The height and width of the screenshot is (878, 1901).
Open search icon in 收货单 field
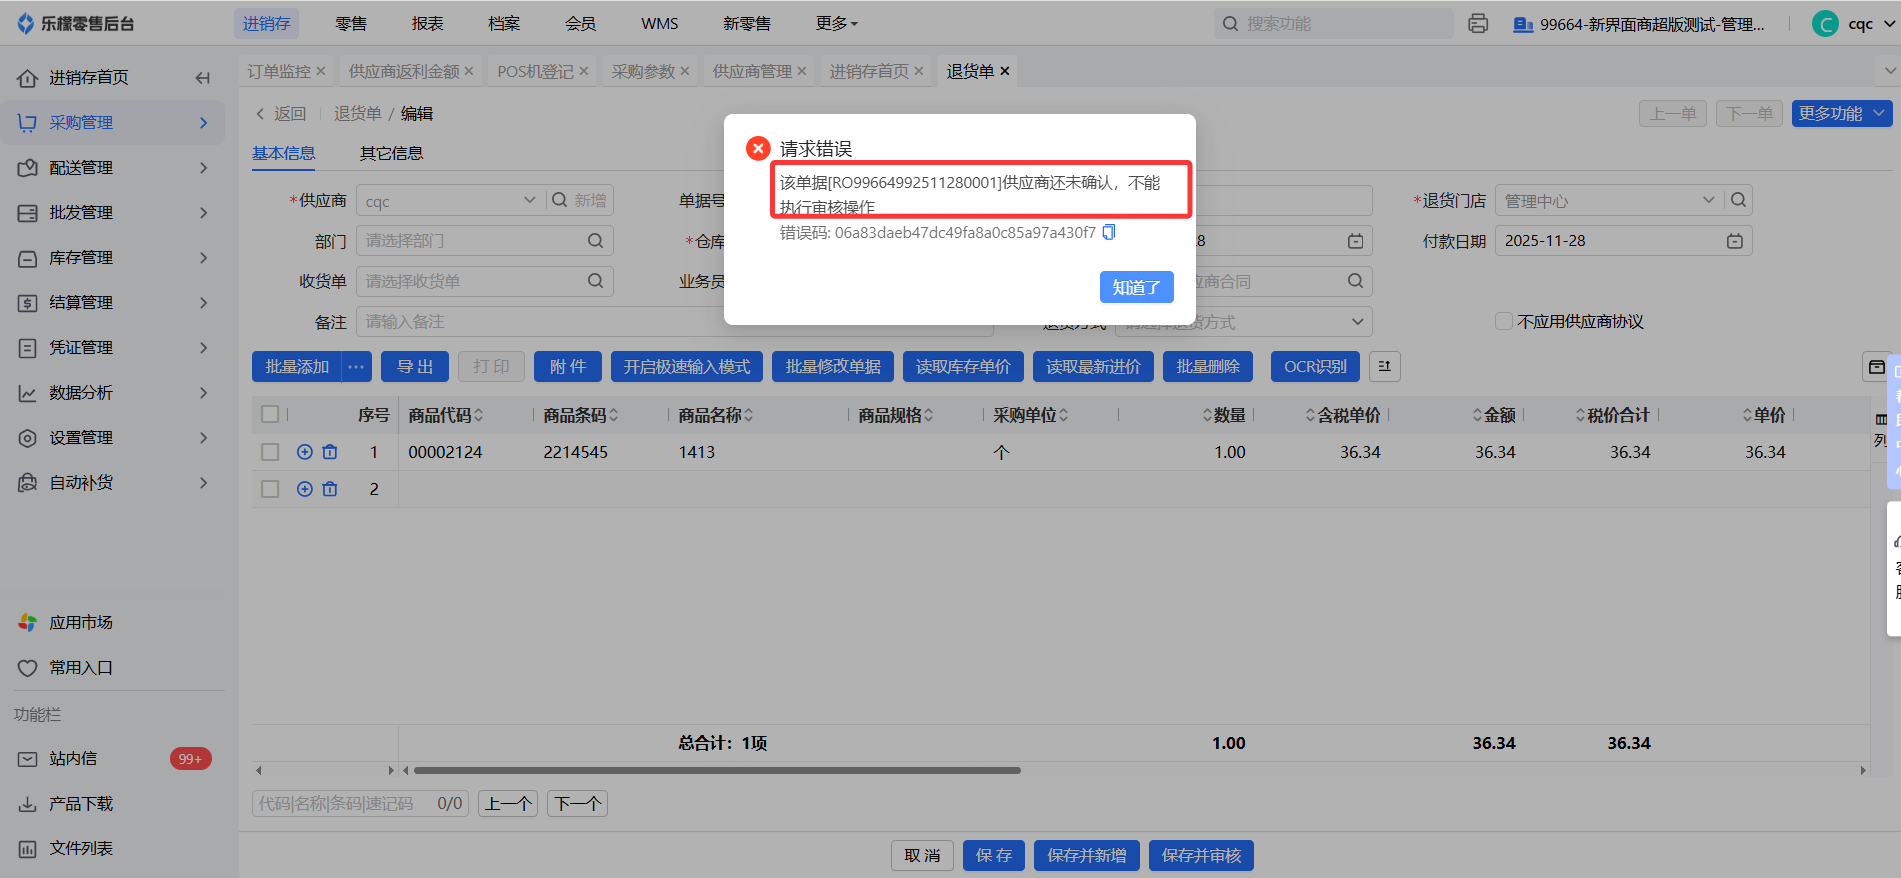click(595, 281)
